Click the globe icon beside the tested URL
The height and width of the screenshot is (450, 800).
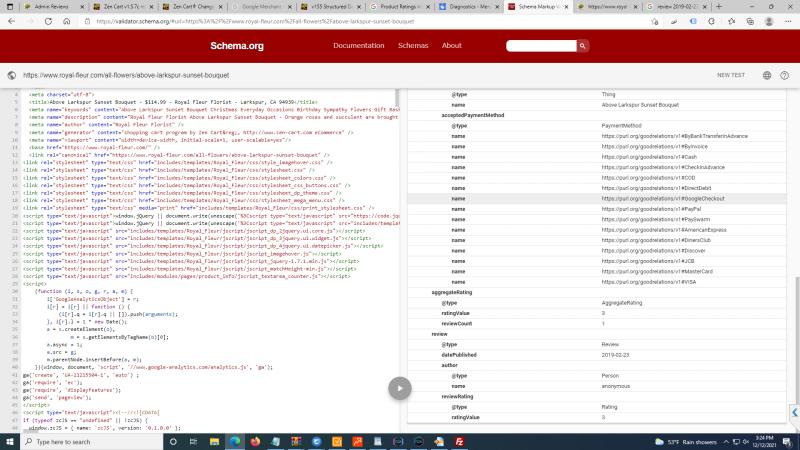(x=12, y=75)
